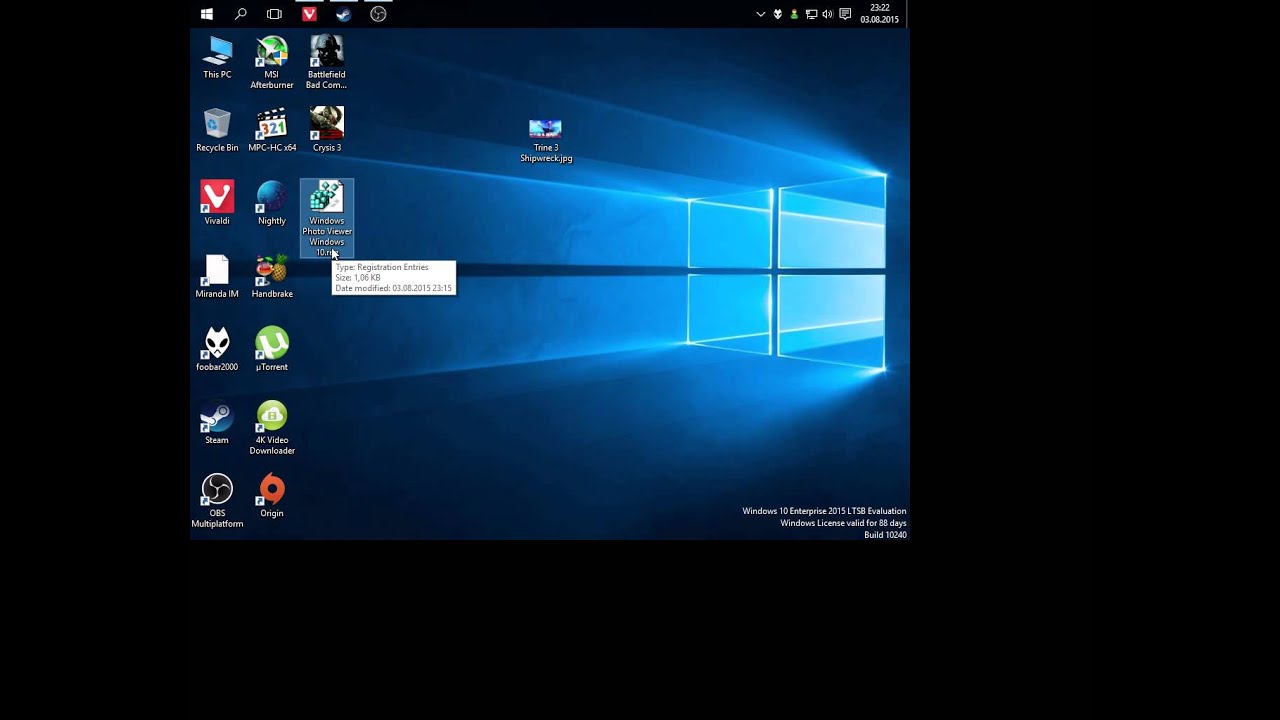Select the foobar2000 shortcut
This screenshot has width=1280, height=720.
pyautogui.click(x=217, y=350)
